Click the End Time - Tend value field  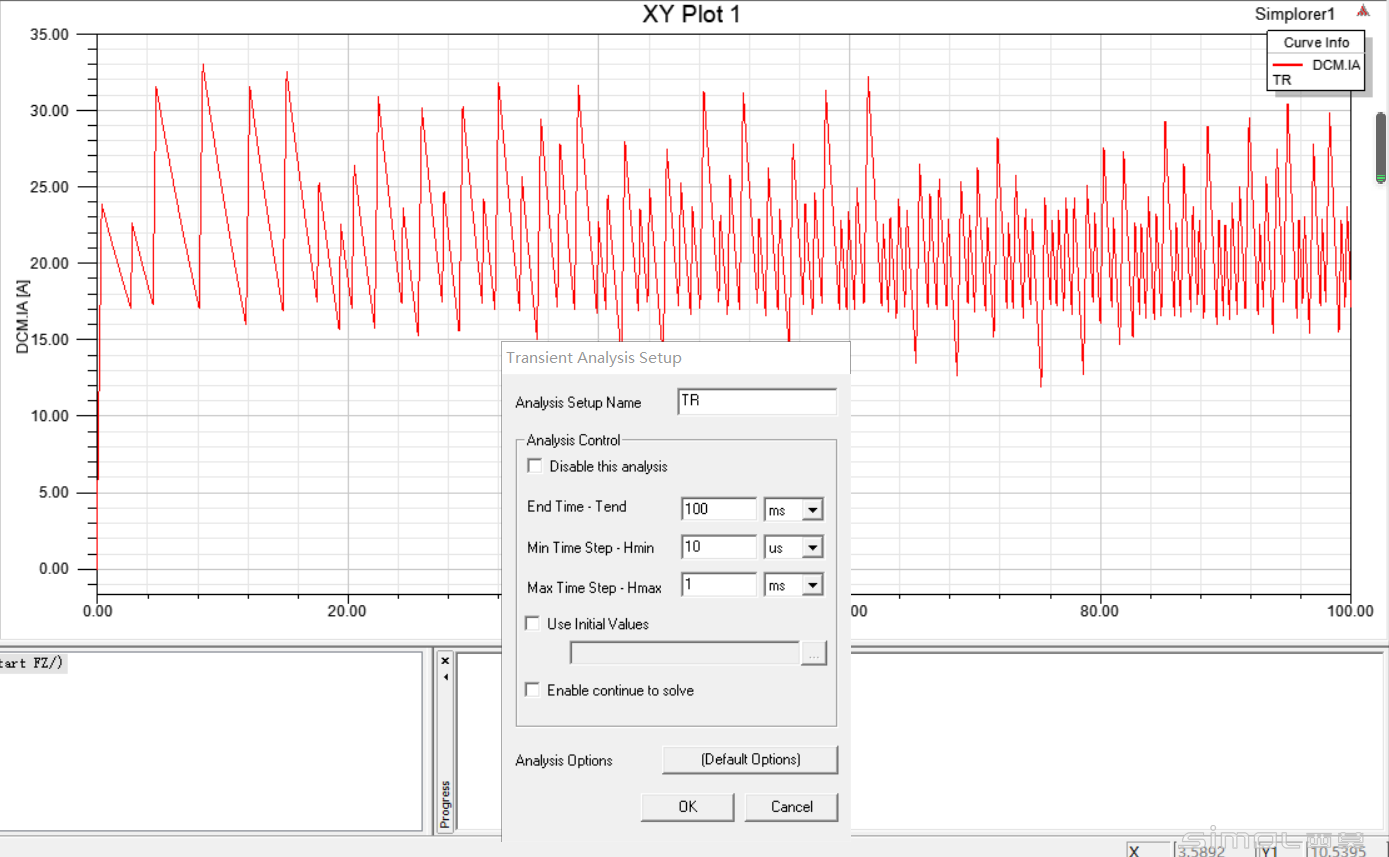(719, 508)
